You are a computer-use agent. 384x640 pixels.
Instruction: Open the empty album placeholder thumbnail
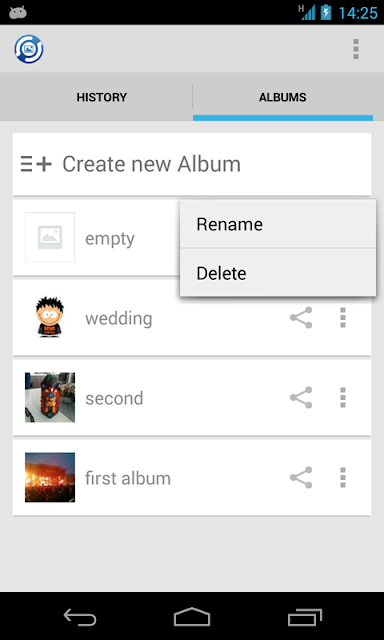(x=50, y=238)
